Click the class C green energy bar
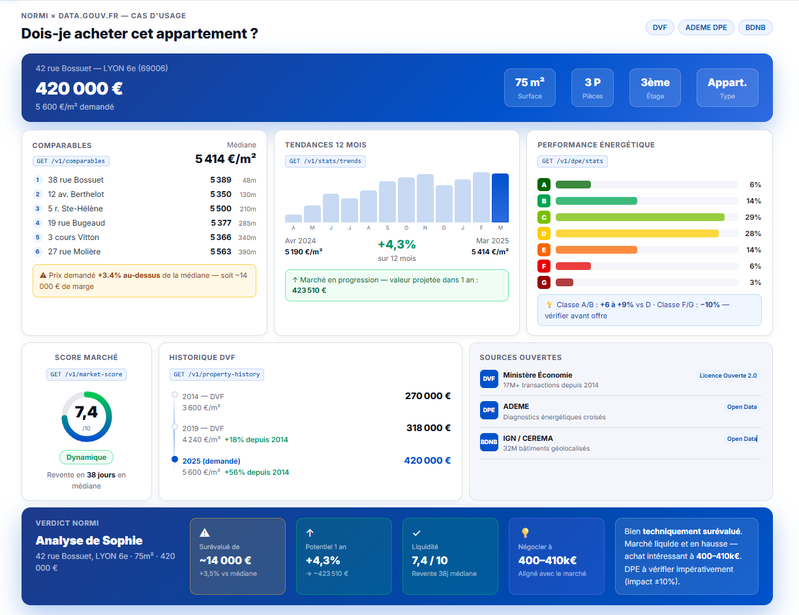Image resolution: width=799 pixels, height=615 pixels. pos(640,217)
